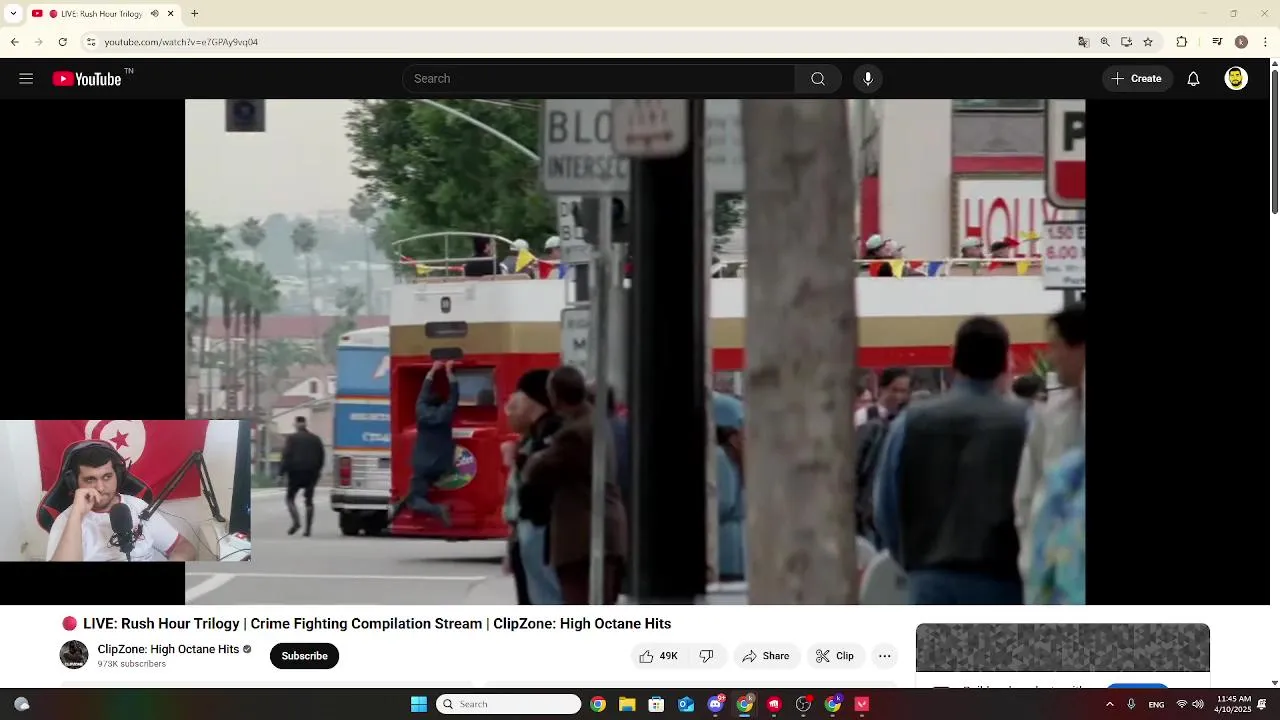The height and width of the screenshot is (720, 1280).
Task: Subscribe to ClipZone: High Octane Hits
Action: pyautogui.click(x=304, y=656)
